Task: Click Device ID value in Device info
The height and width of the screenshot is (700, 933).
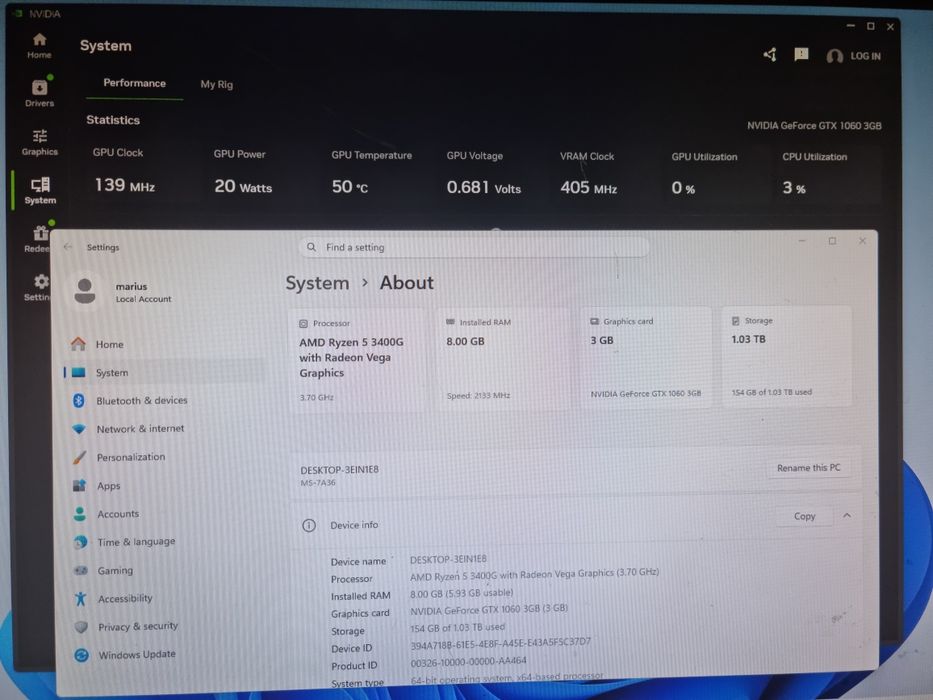Action: click(500, 643)
